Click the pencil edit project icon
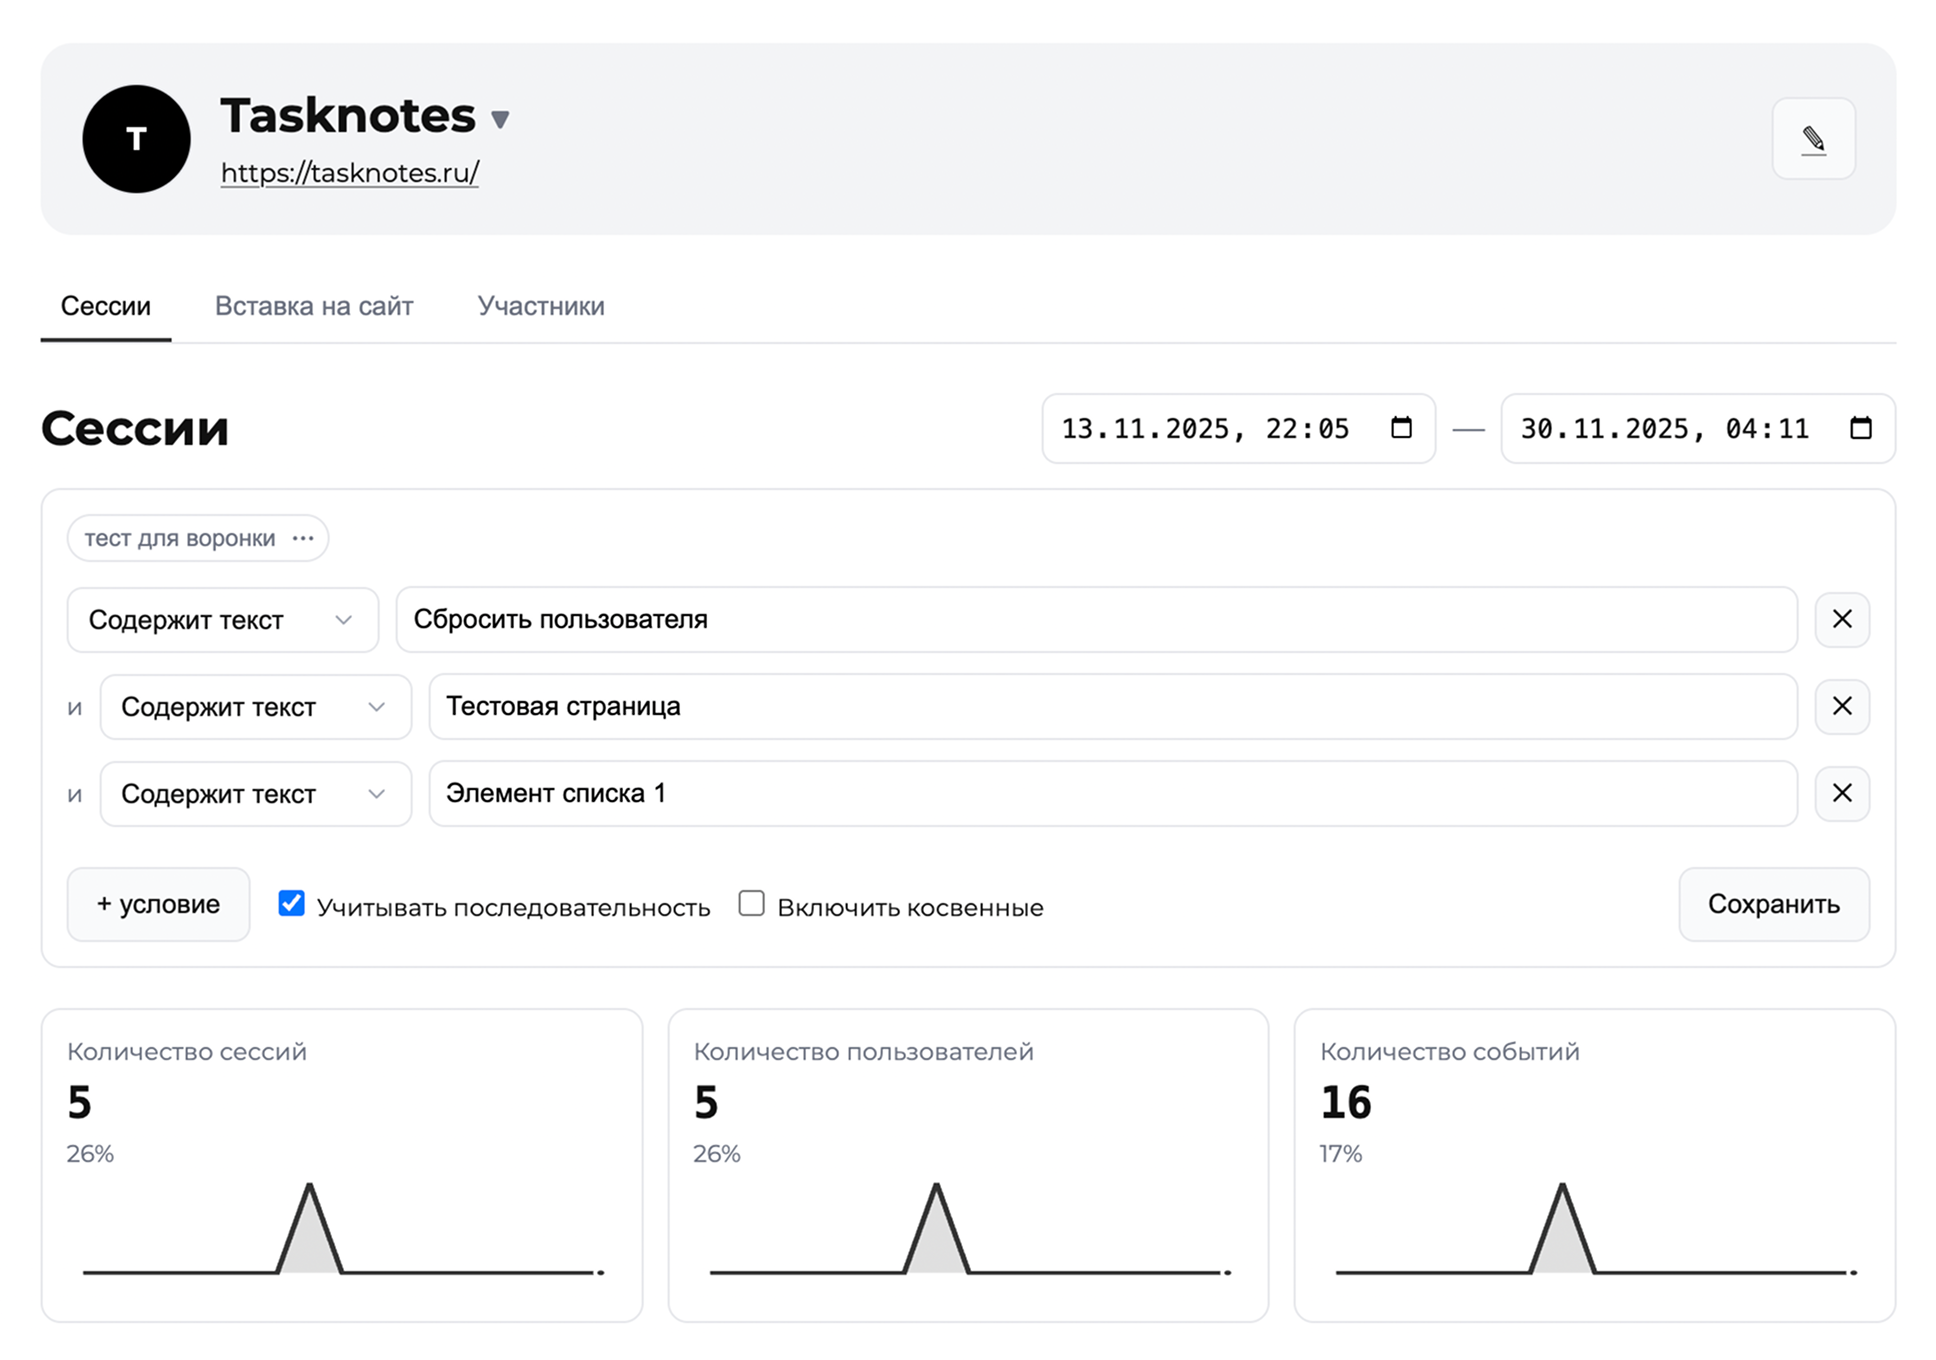 click(1813, 139)
